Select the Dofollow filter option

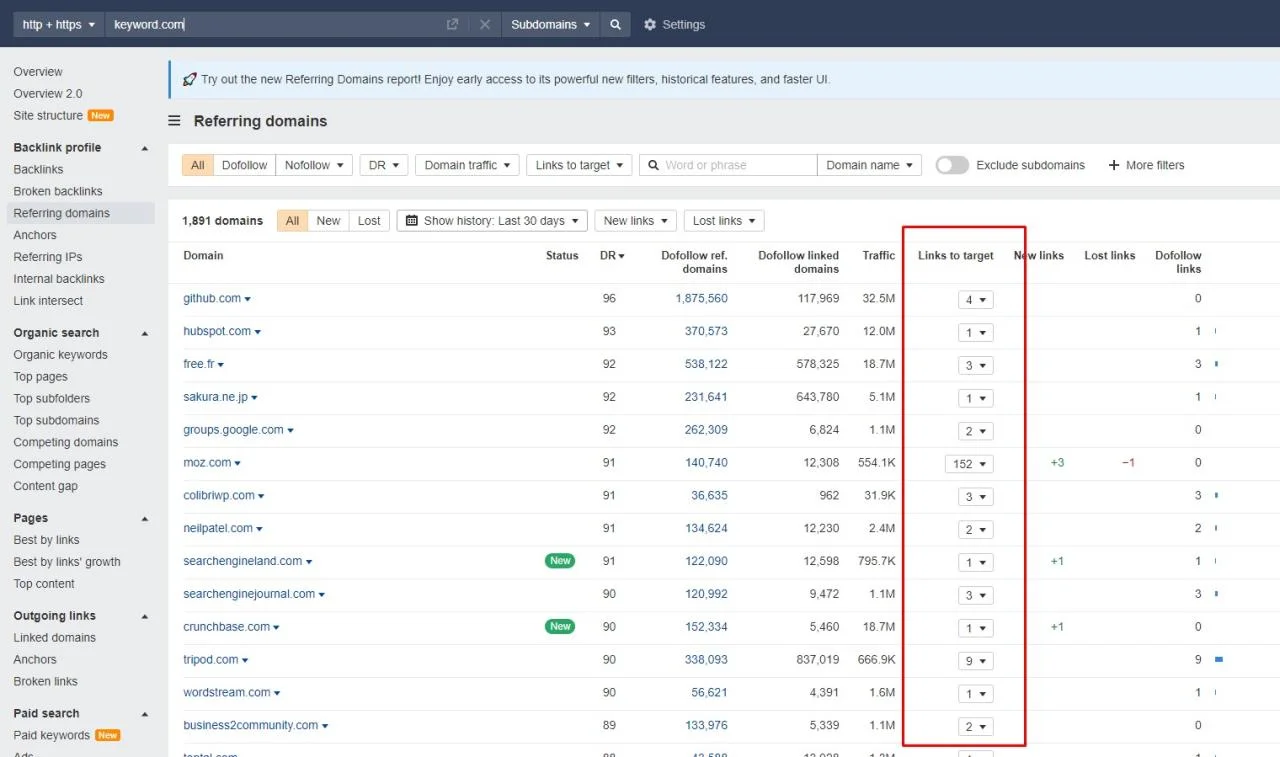click(x=244, y=164)
